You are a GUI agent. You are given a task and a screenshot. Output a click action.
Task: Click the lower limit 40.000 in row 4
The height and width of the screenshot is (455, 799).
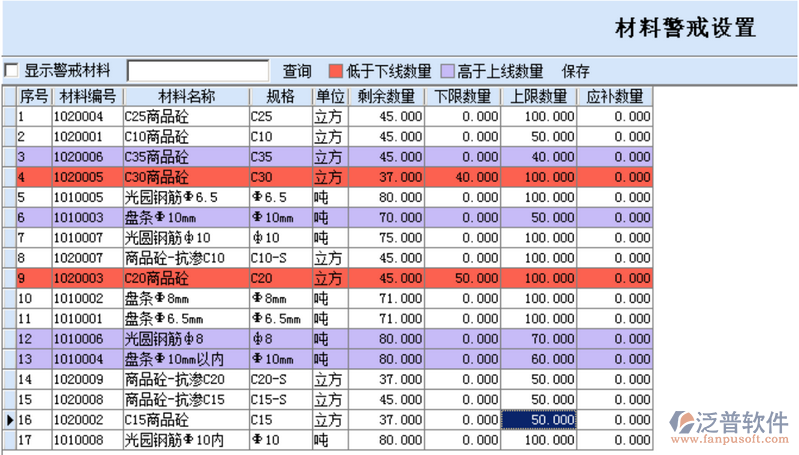[x=463, y=177]
